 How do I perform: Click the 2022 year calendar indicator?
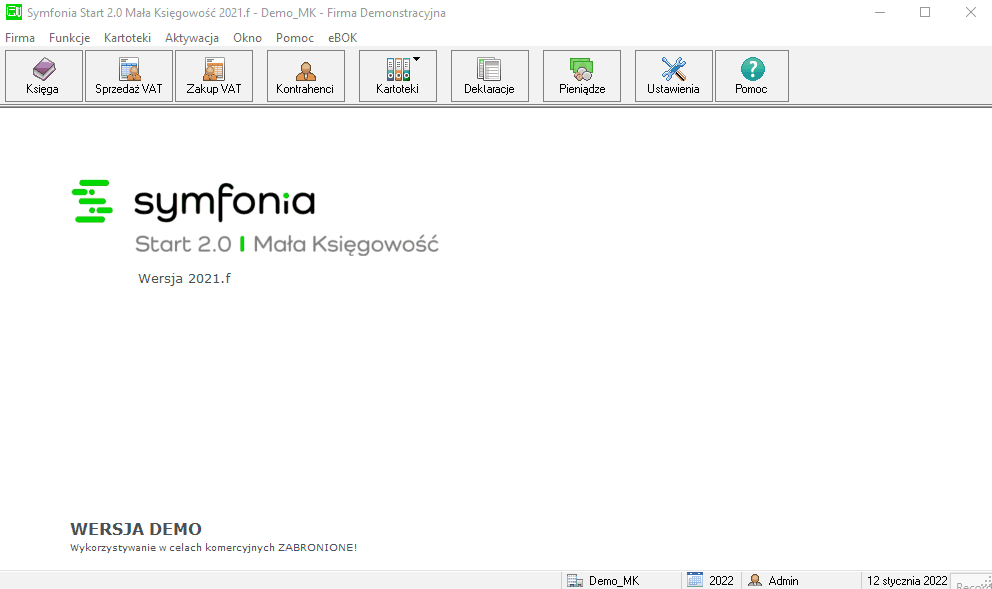pyautogui.click(x=710, y=580)
